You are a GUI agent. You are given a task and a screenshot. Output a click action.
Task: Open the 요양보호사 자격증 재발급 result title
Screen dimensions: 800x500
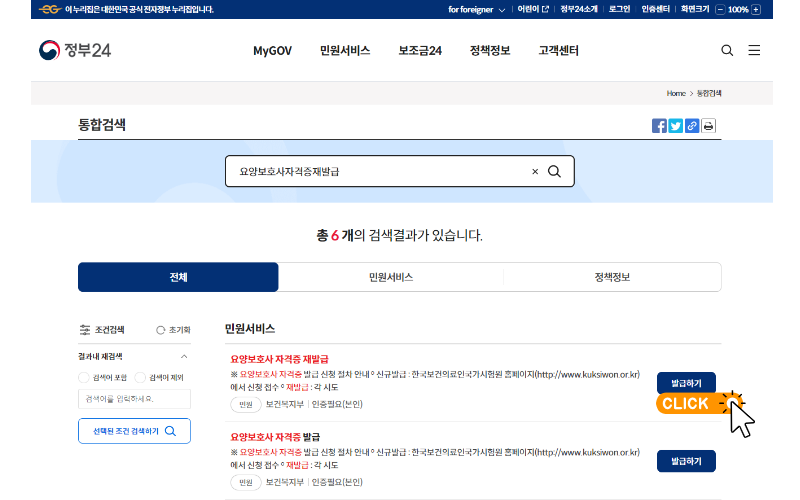[280, 359]
